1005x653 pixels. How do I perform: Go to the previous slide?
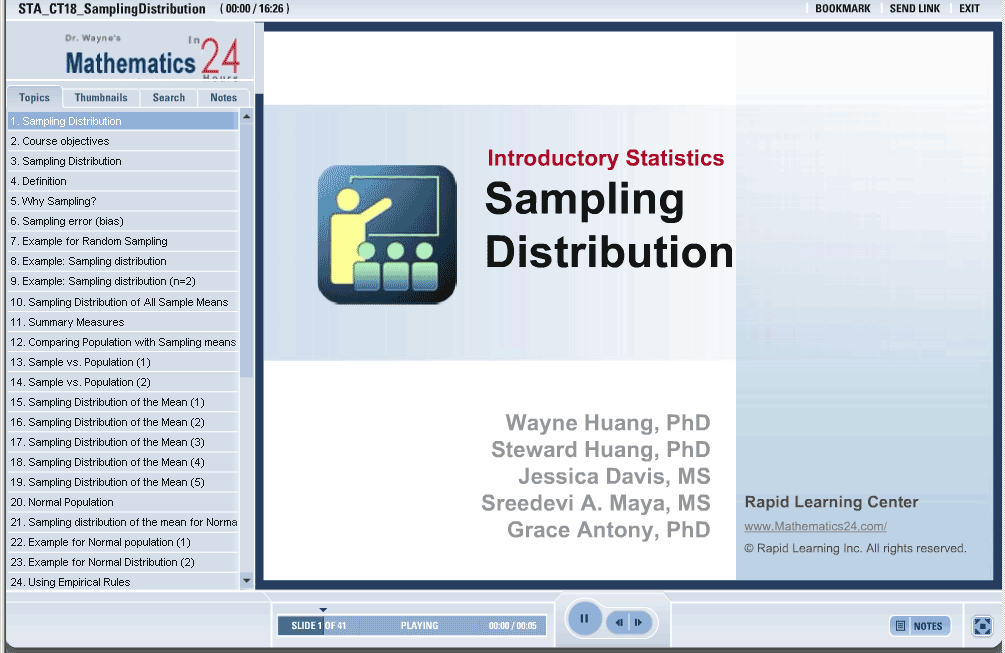(x=620, y=623)
